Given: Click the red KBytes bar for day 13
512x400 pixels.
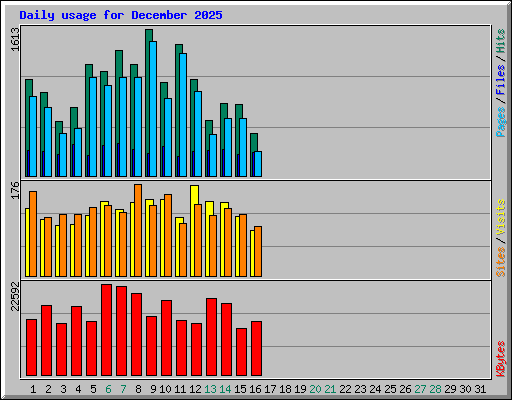Looking at the screenshot, I should tap(211, 337).
